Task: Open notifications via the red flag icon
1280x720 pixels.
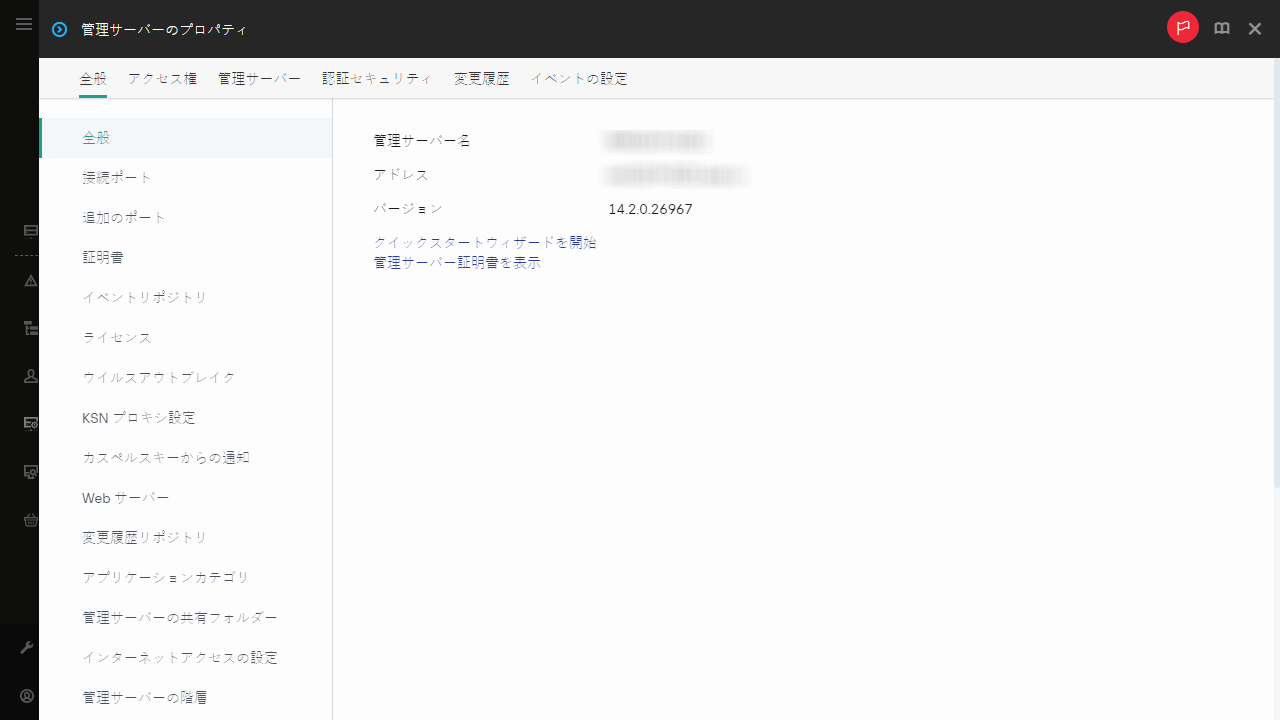Action: pyautogui.click(x=1183, y=28)
